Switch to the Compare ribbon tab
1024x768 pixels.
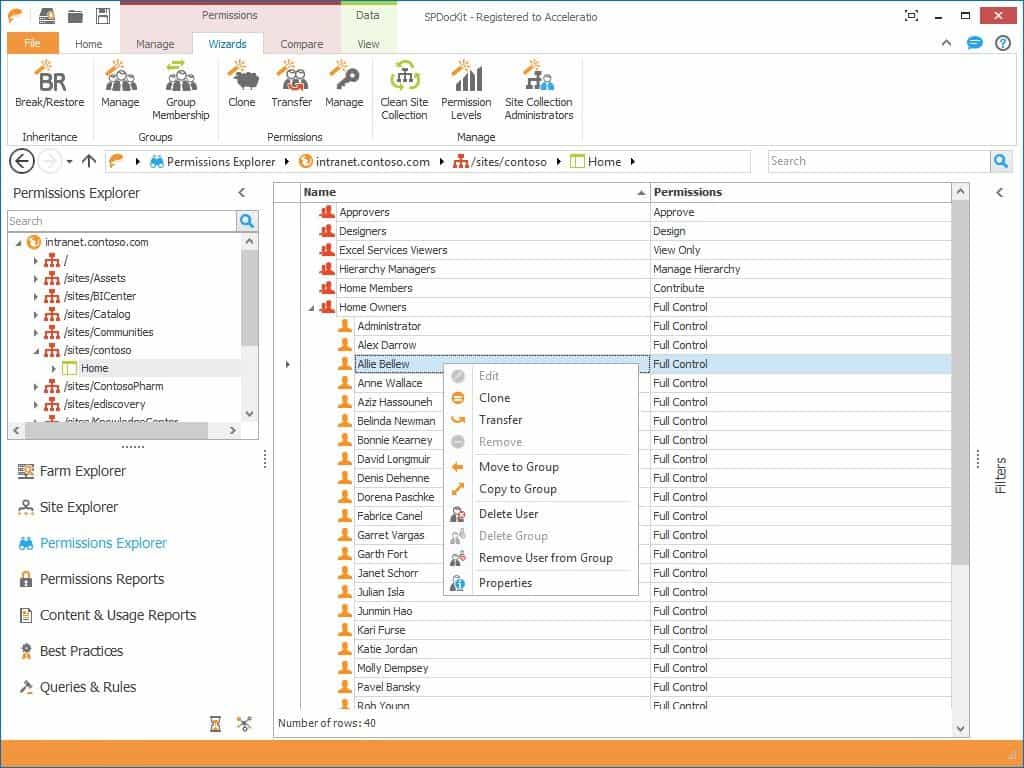pyautogui.click(x=302, y=44)
